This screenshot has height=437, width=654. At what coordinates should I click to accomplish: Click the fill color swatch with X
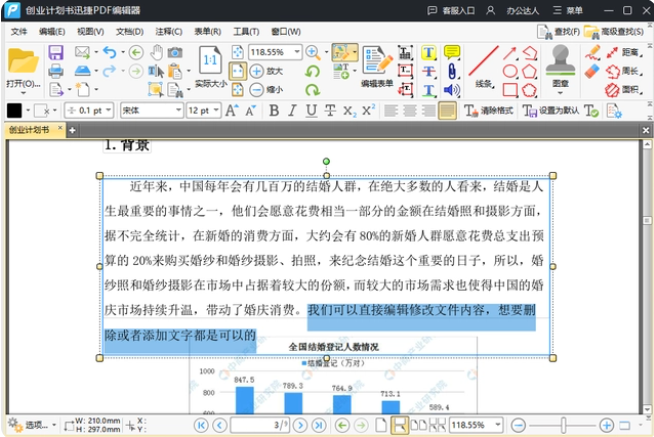tap(42, 111)
